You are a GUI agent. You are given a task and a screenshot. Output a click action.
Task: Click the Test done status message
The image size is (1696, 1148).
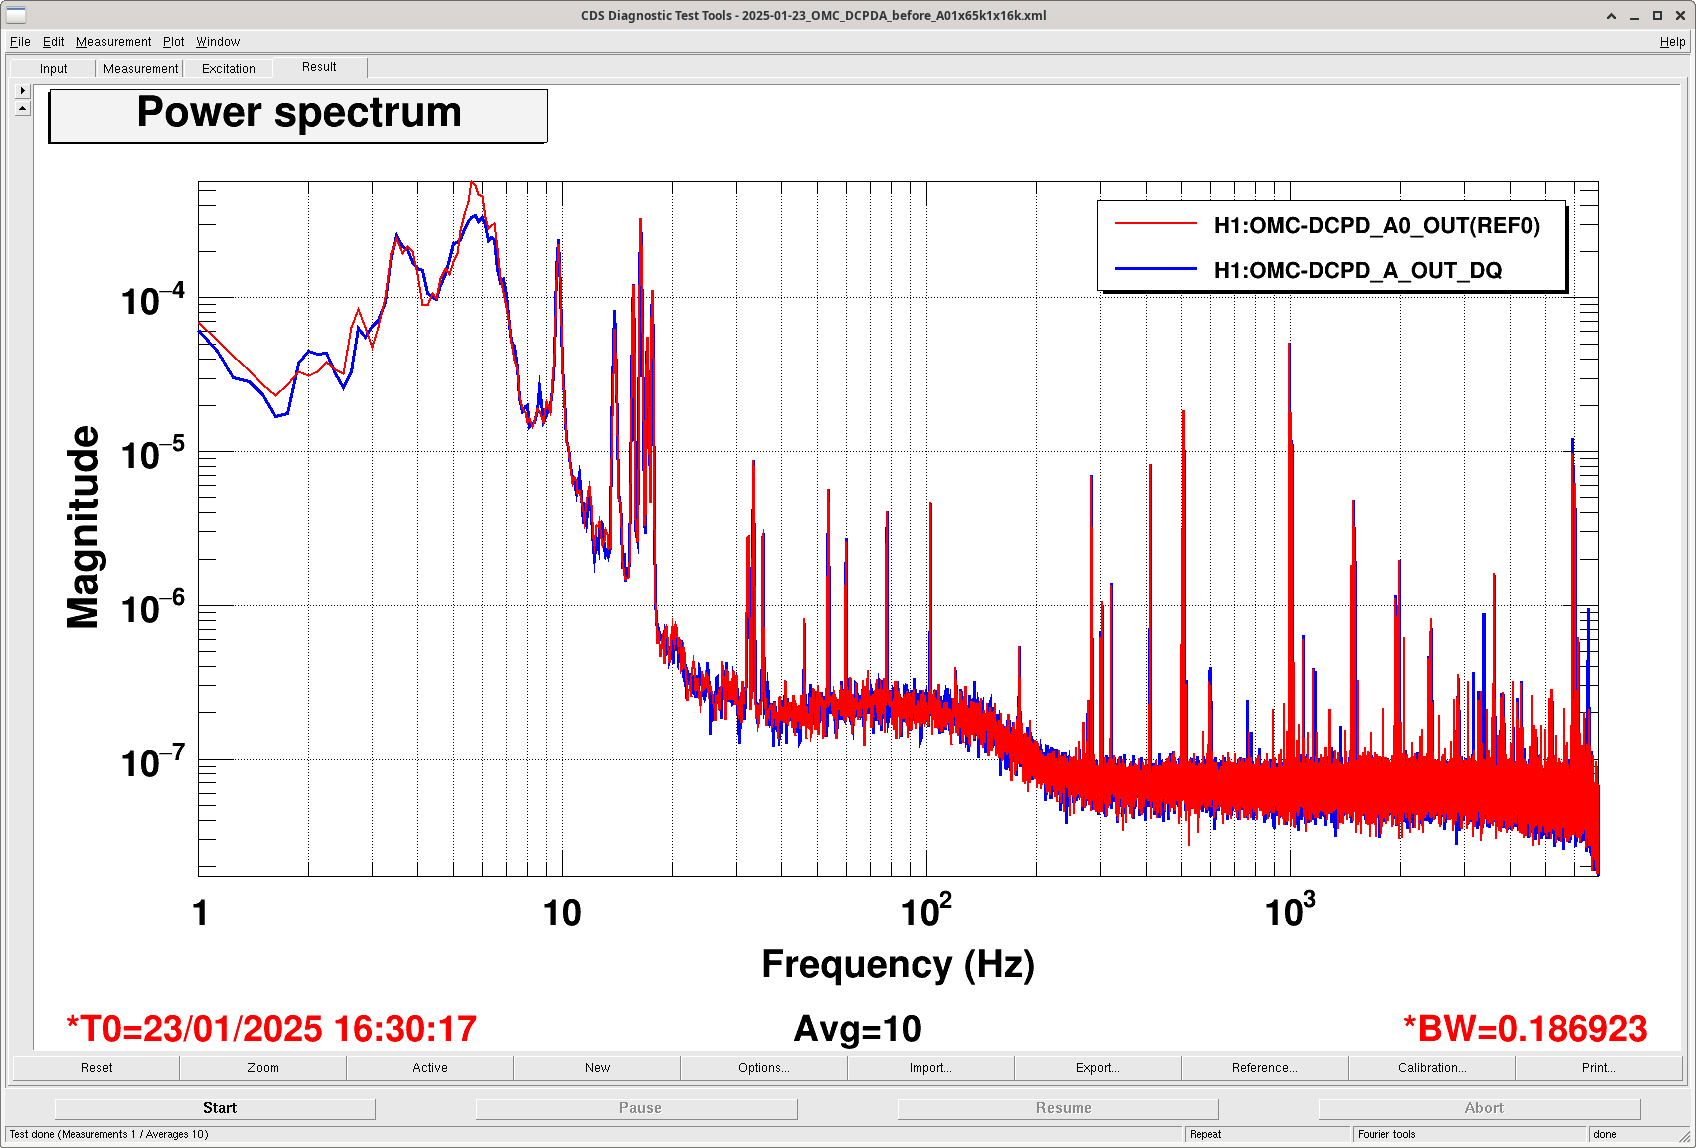(x=108, y=1135)
